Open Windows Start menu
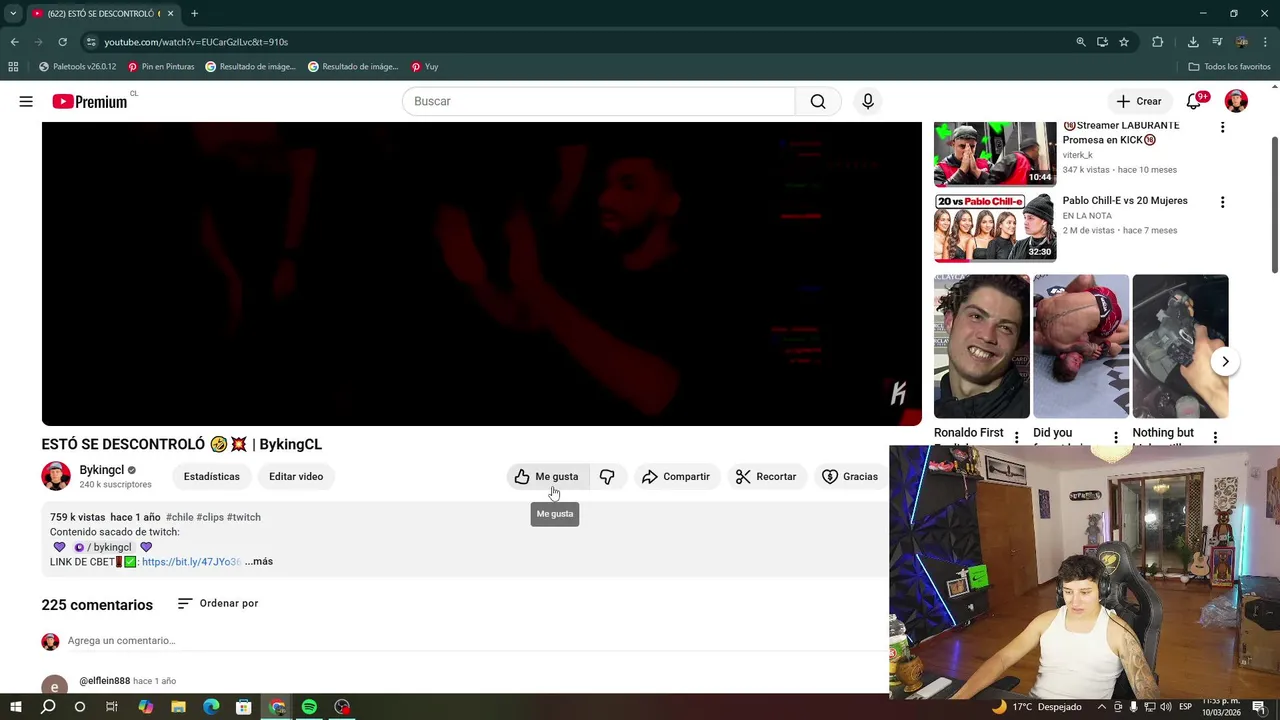1280x720 pixels. click(16, 707)
